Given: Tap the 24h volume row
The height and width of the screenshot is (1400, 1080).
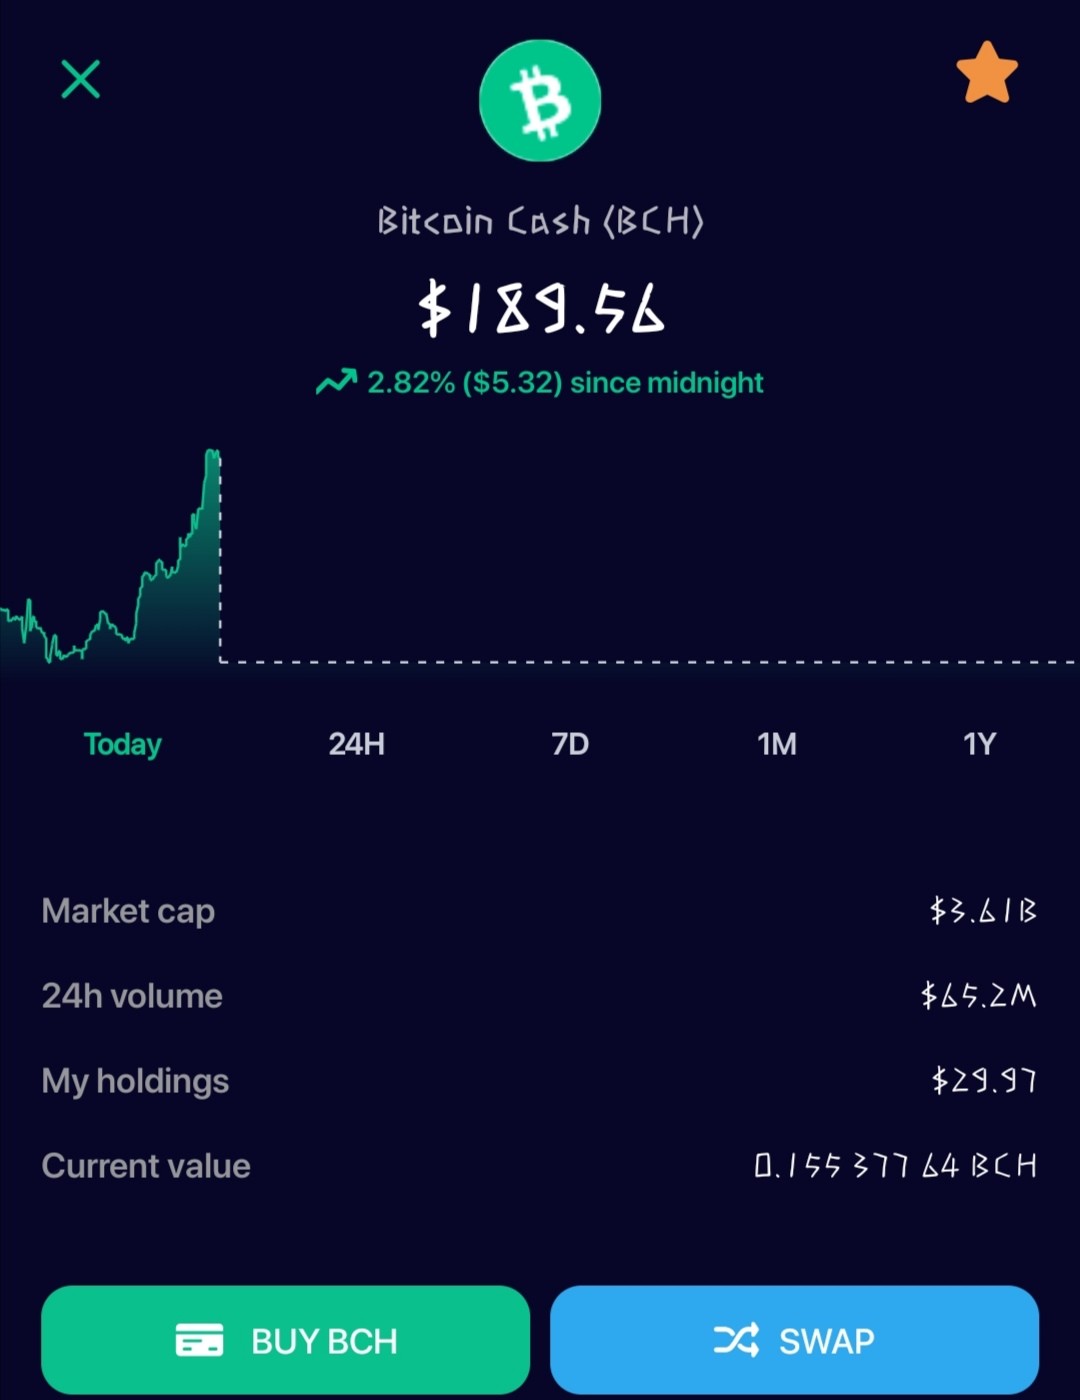Looking at the screenshot, I should click(540, 996).
